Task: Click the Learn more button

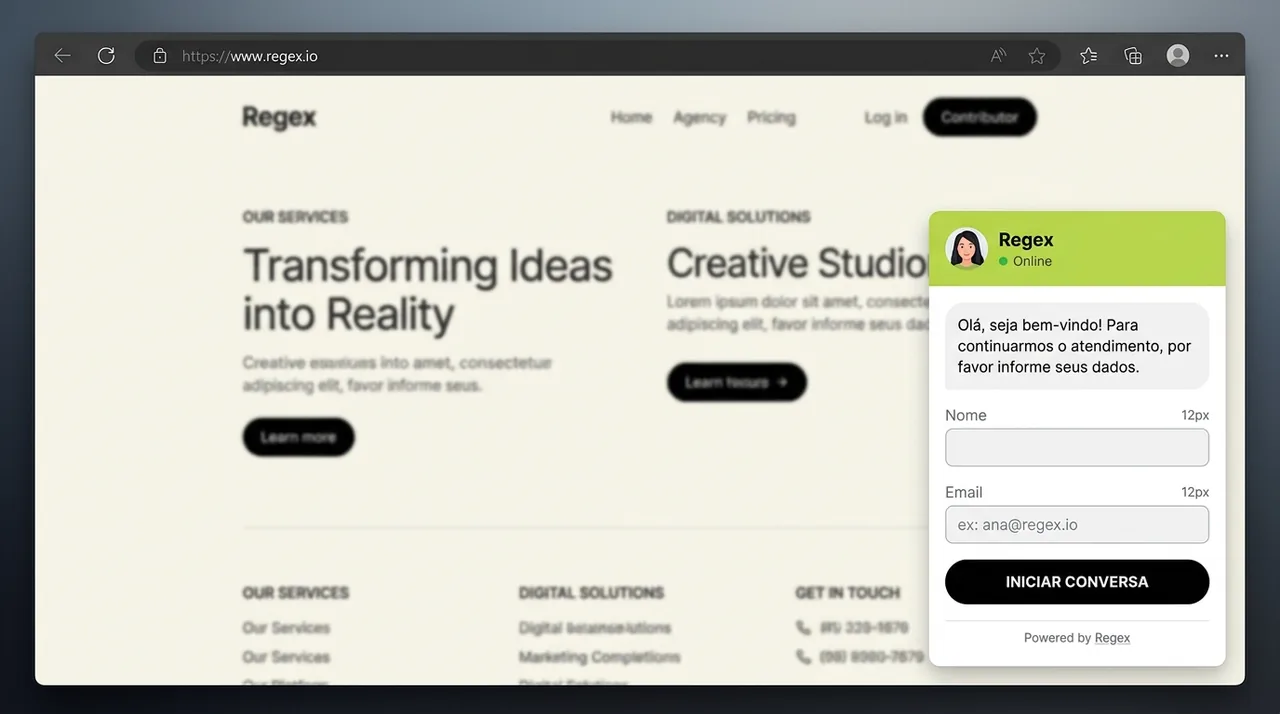Action: [298, 437]
